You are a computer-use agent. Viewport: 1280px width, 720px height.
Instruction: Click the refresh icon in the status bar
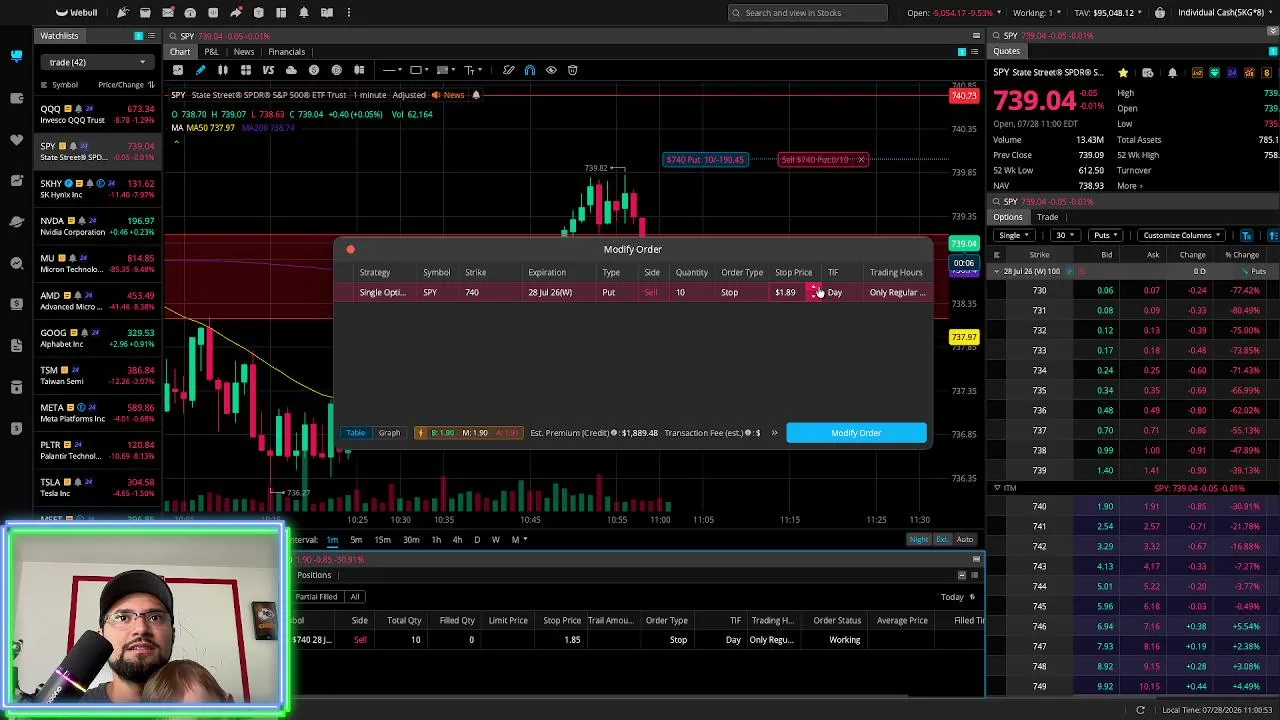1140,710
